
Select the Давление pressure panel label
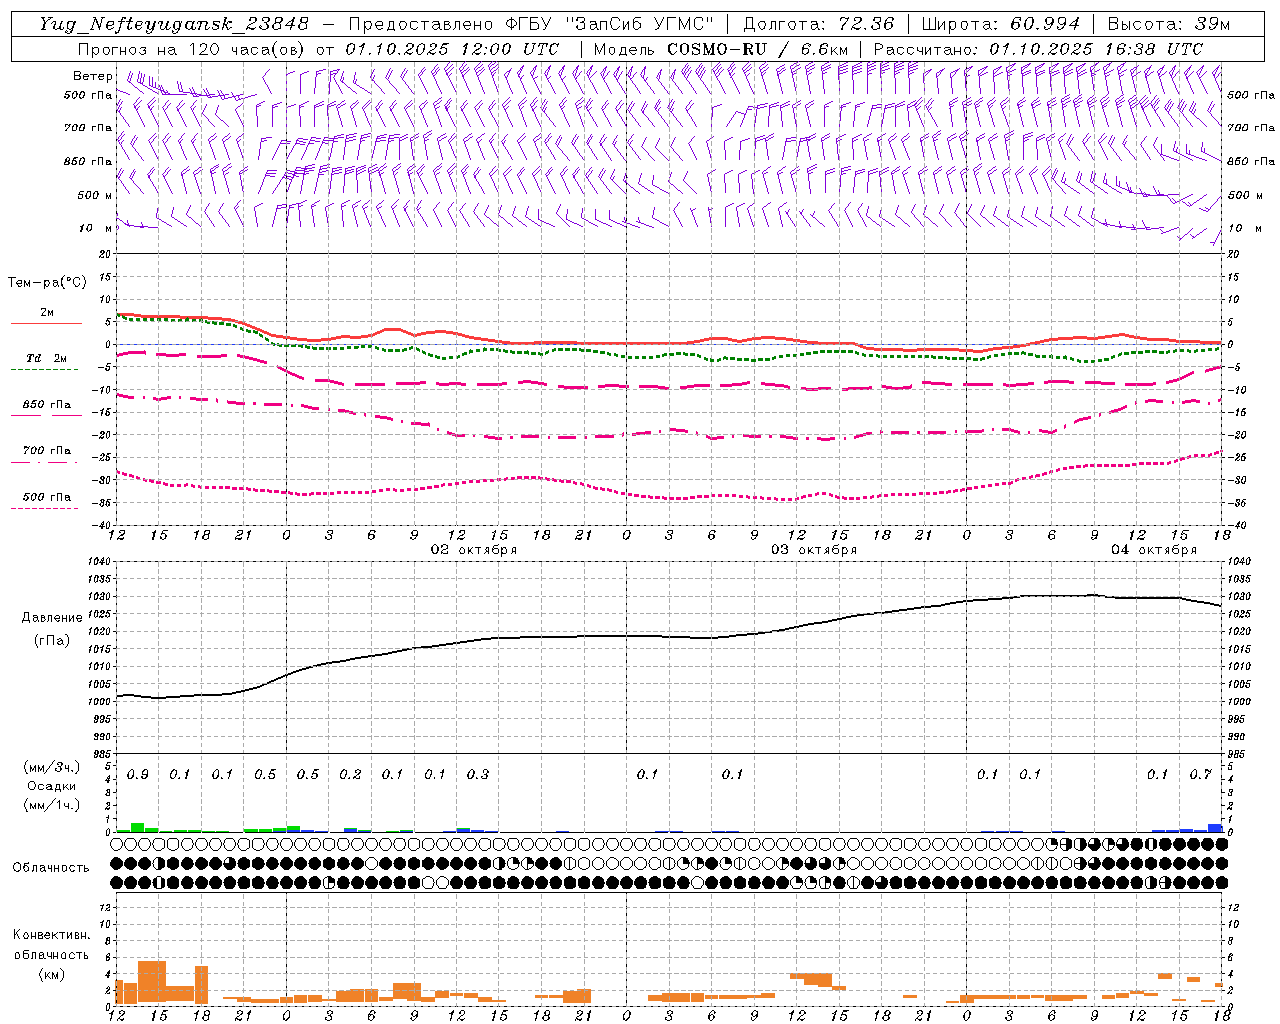point(52,618)
